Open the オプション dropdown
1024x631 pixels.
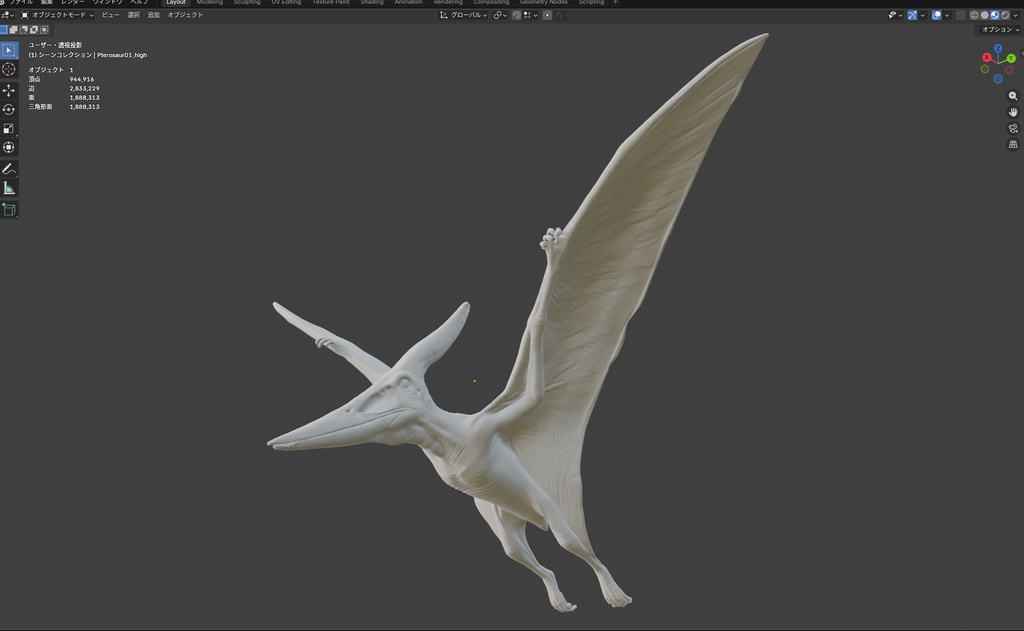tap(1000, 29)
